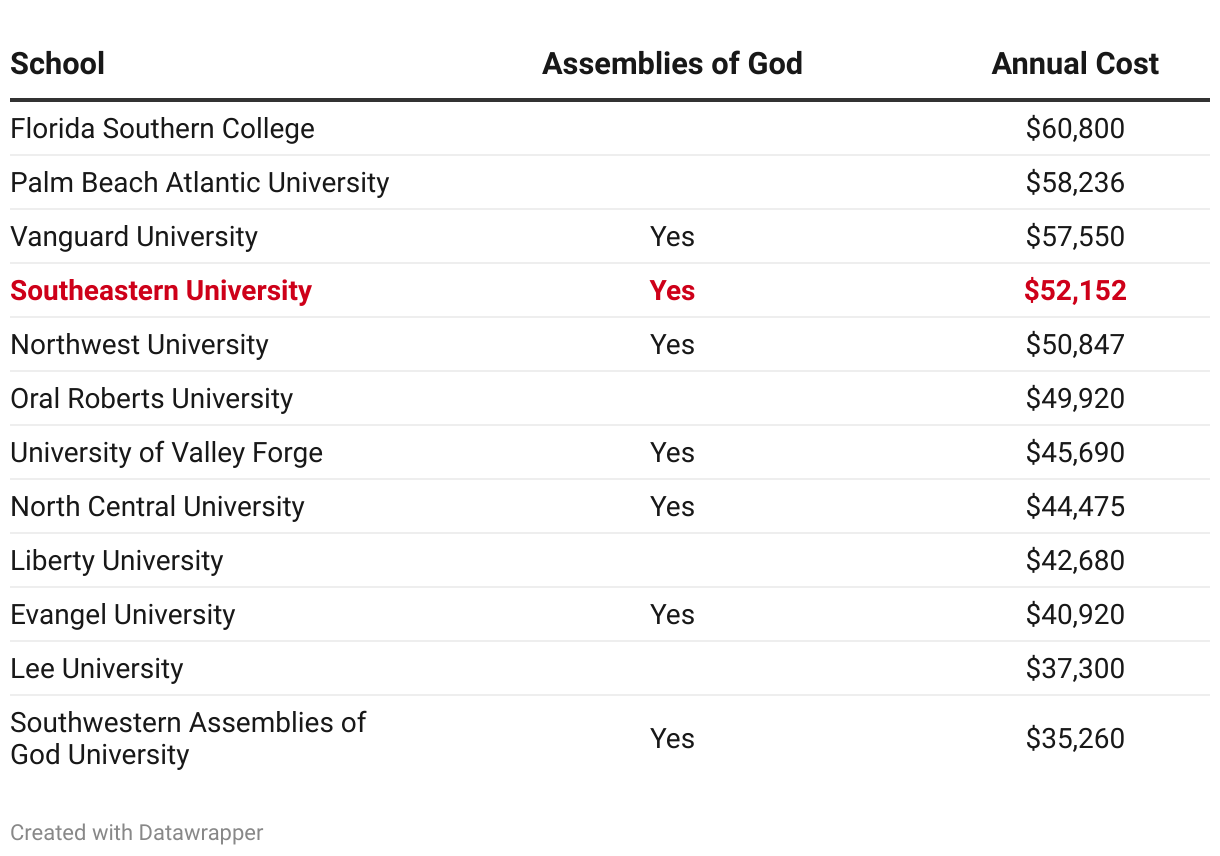Select the Liberty University cell
The image size is (1220, 856).
click(x=117, y=561)
